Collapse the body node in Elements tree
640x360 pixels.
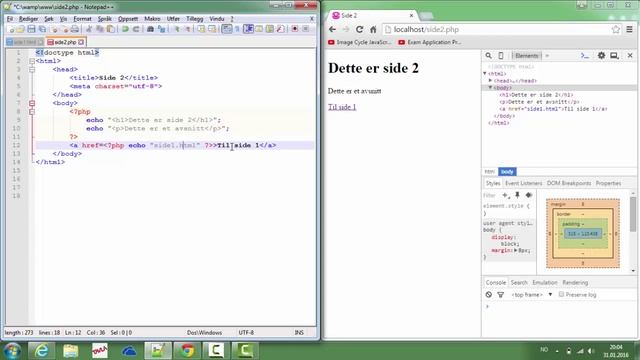(490, 88)
